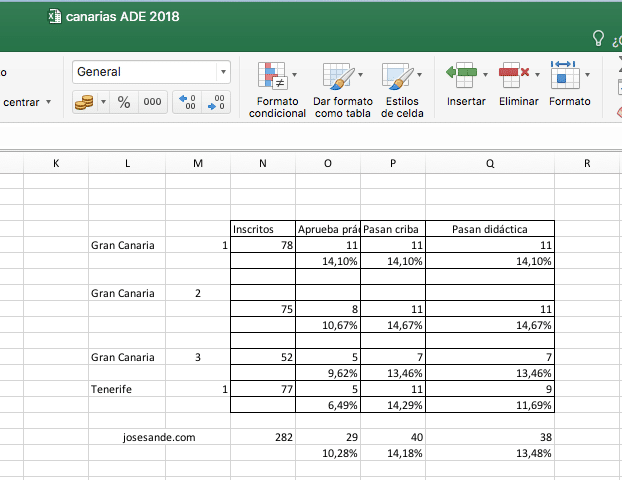Click the Eliminar cells icon
Viewport: 622px width, 480px height.
point(513,73)
